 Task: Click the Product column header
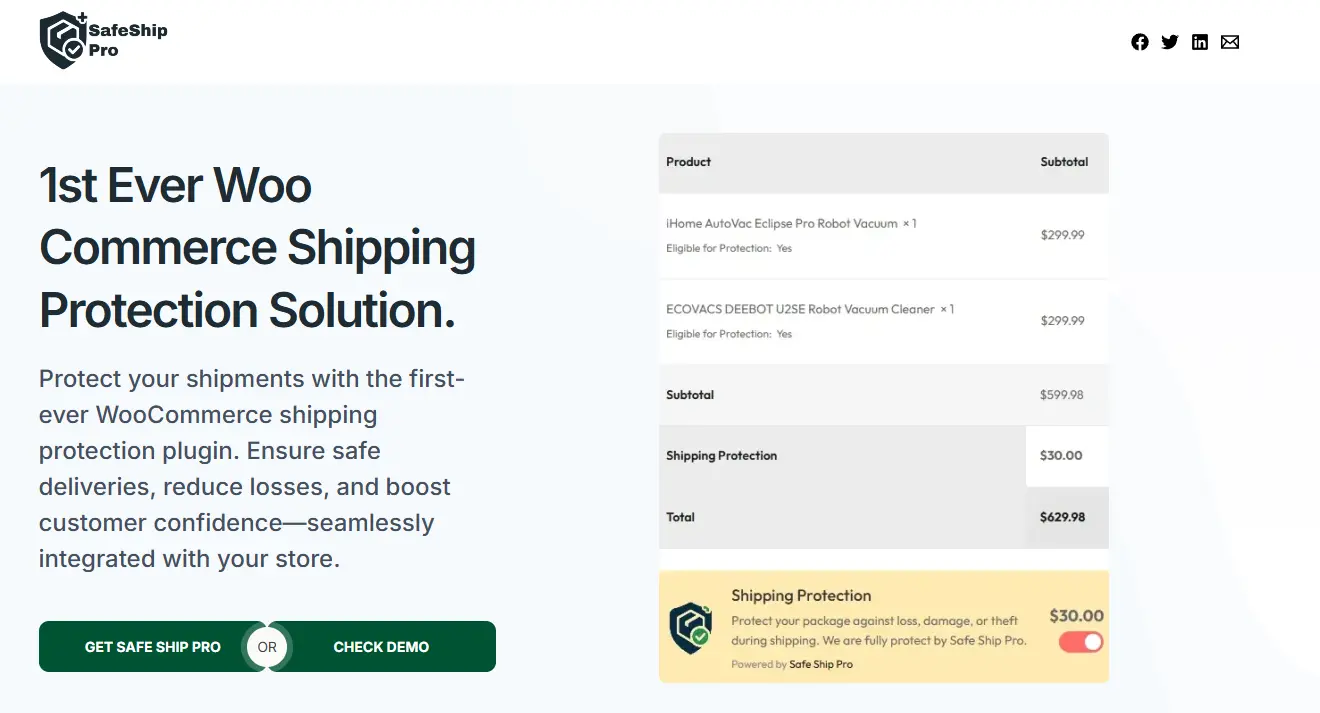click(x=689, y=161)
